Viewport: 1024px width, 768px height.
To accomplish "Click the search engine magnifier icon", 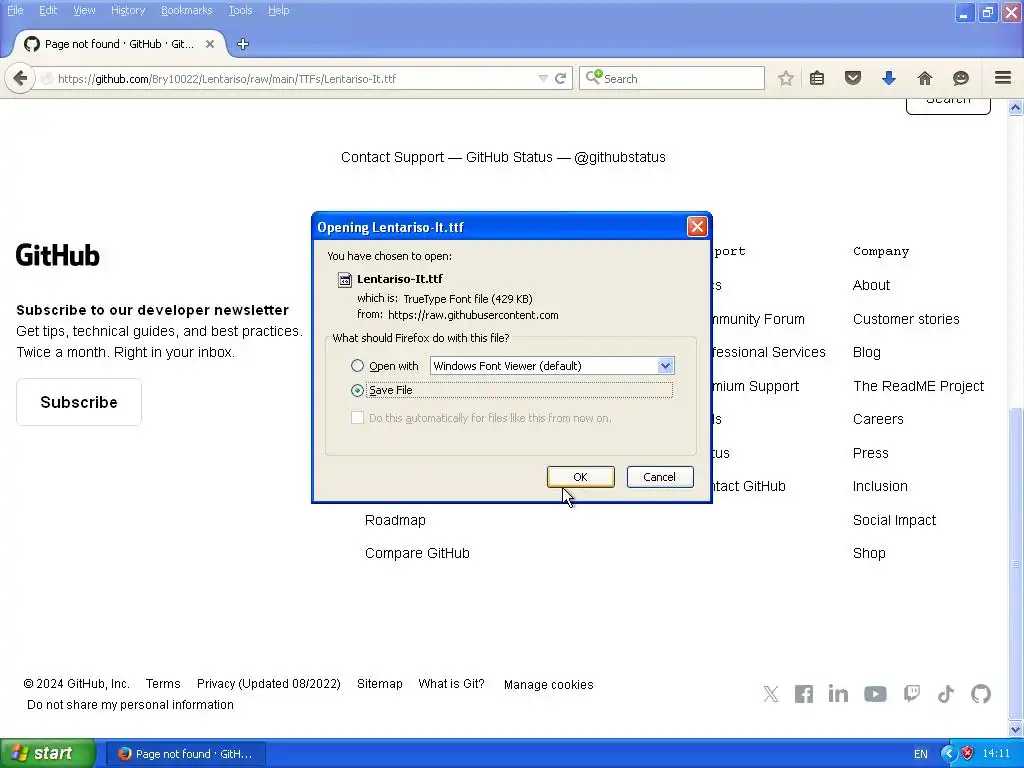I will click(594, 78).
